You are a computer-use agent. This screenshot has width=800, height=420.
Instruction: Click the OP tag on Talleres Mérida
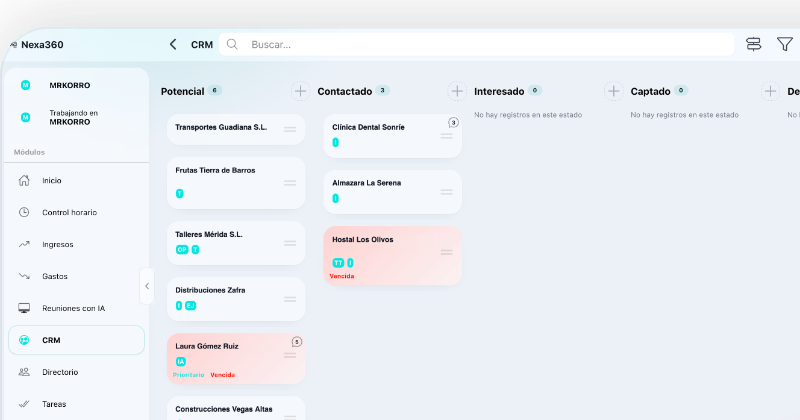pos(182,250)
